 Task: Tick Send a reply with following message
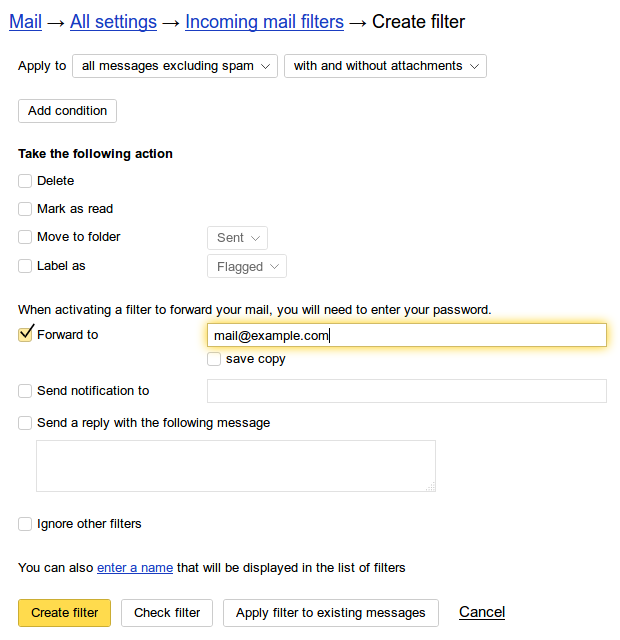(25, 423)
